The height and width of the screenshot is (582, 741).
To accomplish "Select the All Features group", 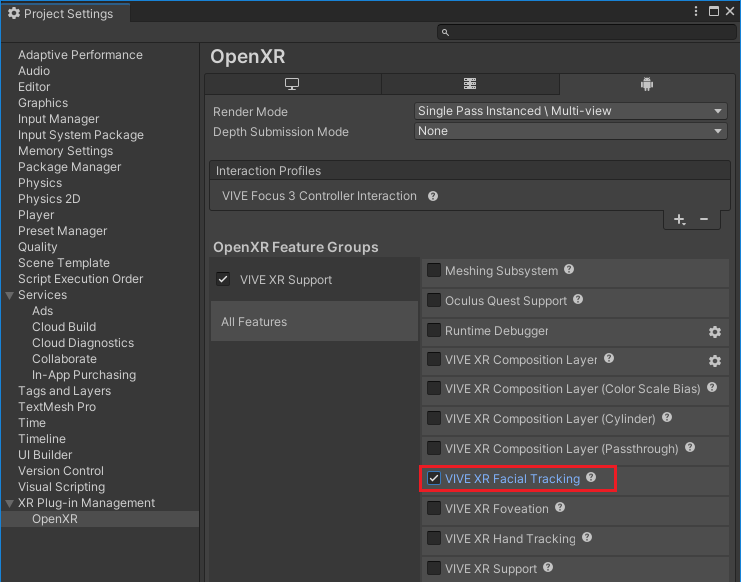I will 314,322.
